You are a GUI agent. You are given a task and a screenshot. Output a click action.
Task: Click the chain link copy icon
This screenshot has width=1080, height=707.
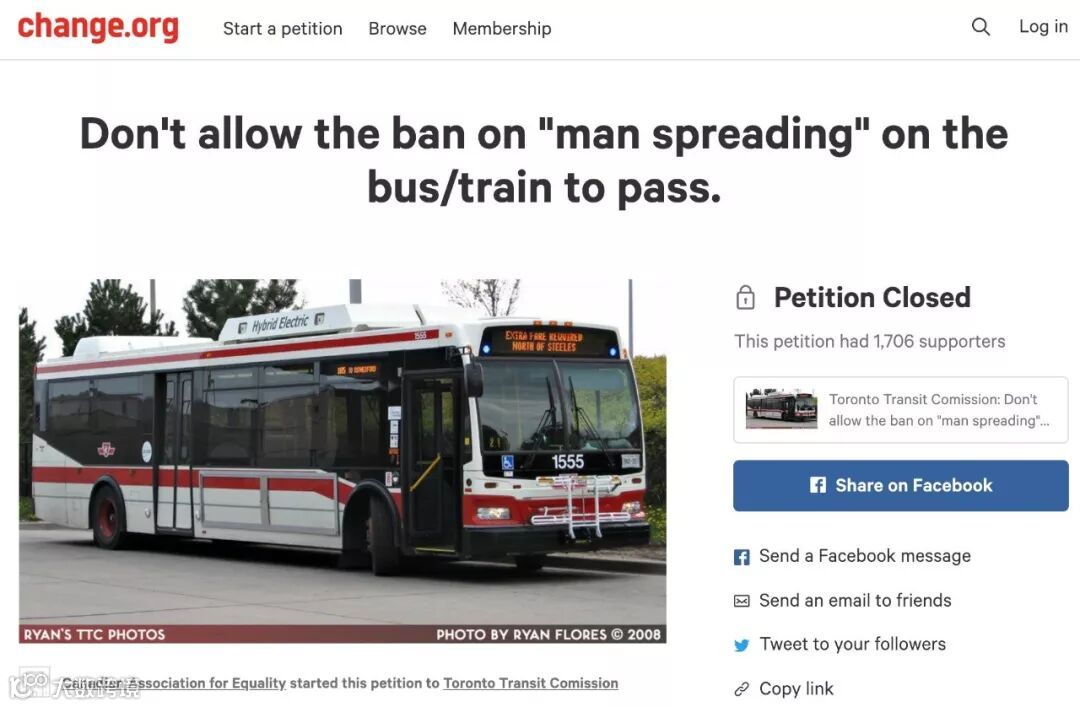742,689
